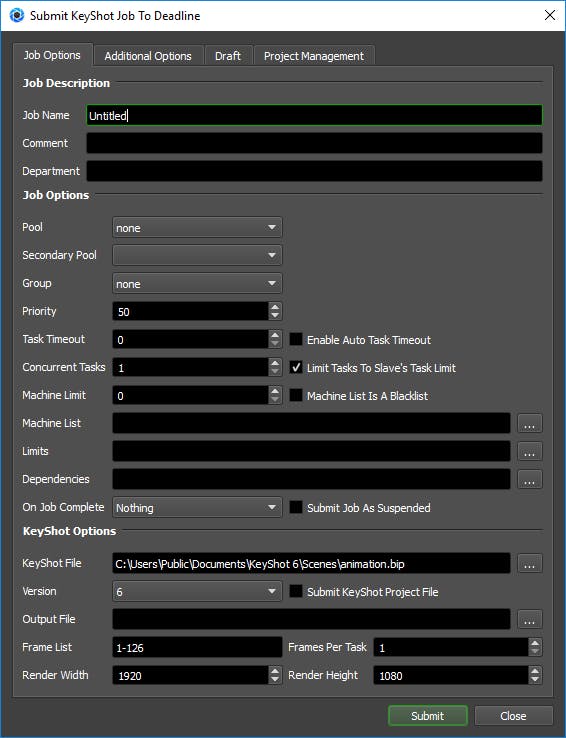The height and width of the screenshot is (738, 566).
Task: Increase Frames Per Task with up arrow
Action: pyautogui.click(x=535, y=642)
